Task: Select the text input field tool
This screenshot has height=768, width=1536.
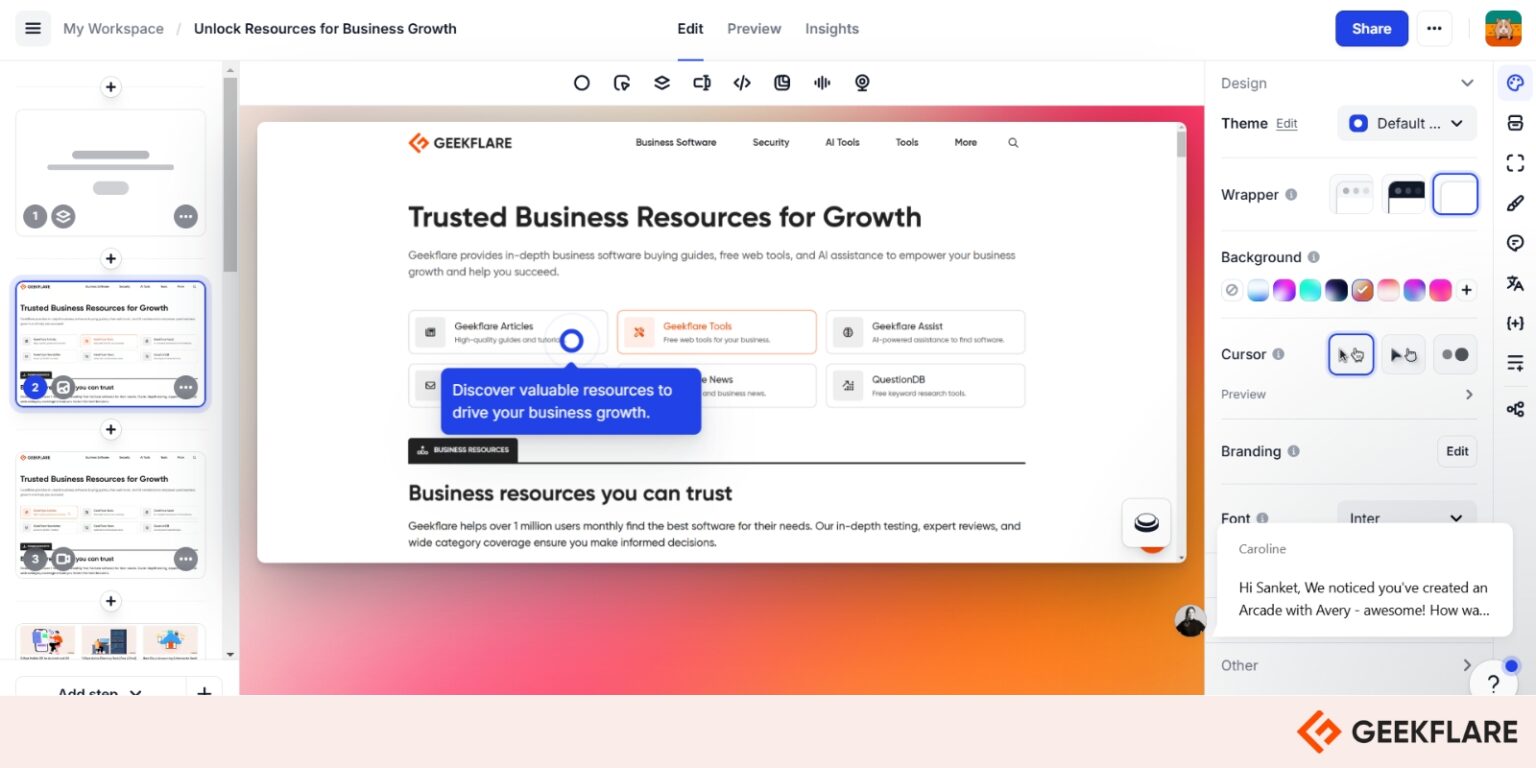Action: (x=702, y=83)
